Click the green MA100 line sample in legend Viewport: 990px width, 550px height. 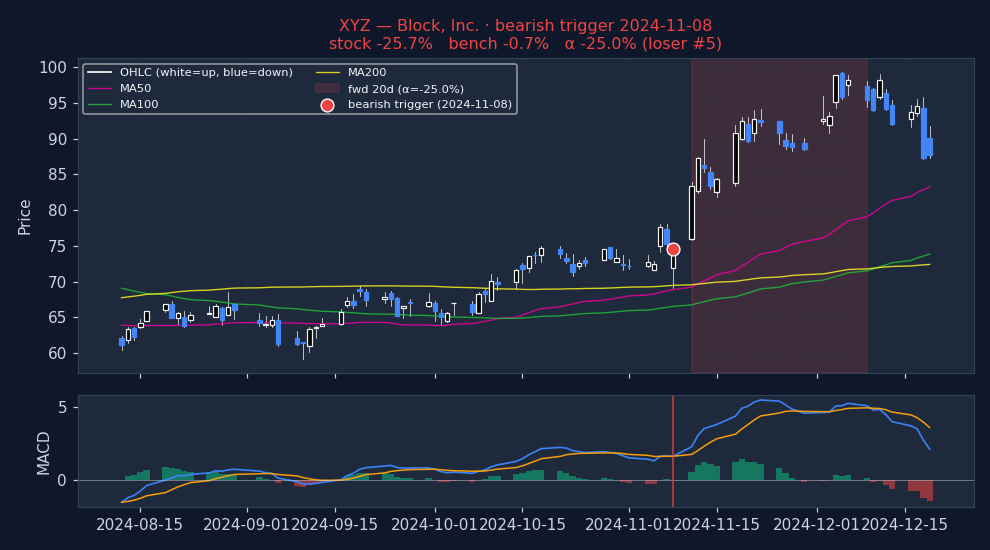[99, 104]
